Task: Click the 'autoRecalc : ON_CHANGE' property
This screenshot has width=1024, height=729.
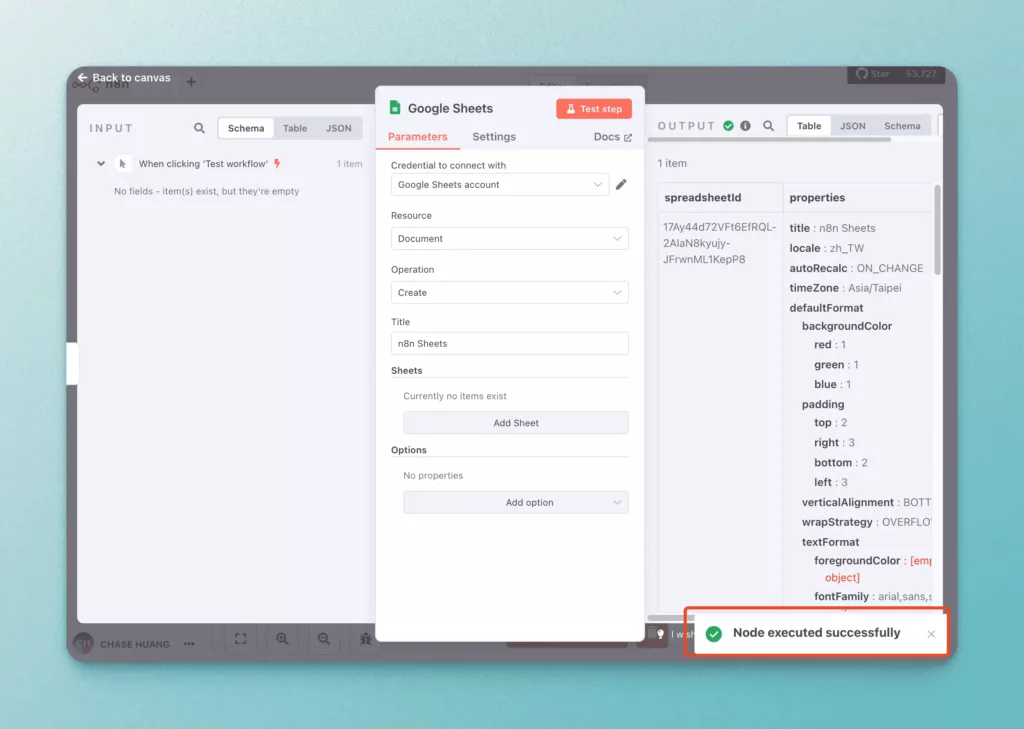Action: [856, 268]
